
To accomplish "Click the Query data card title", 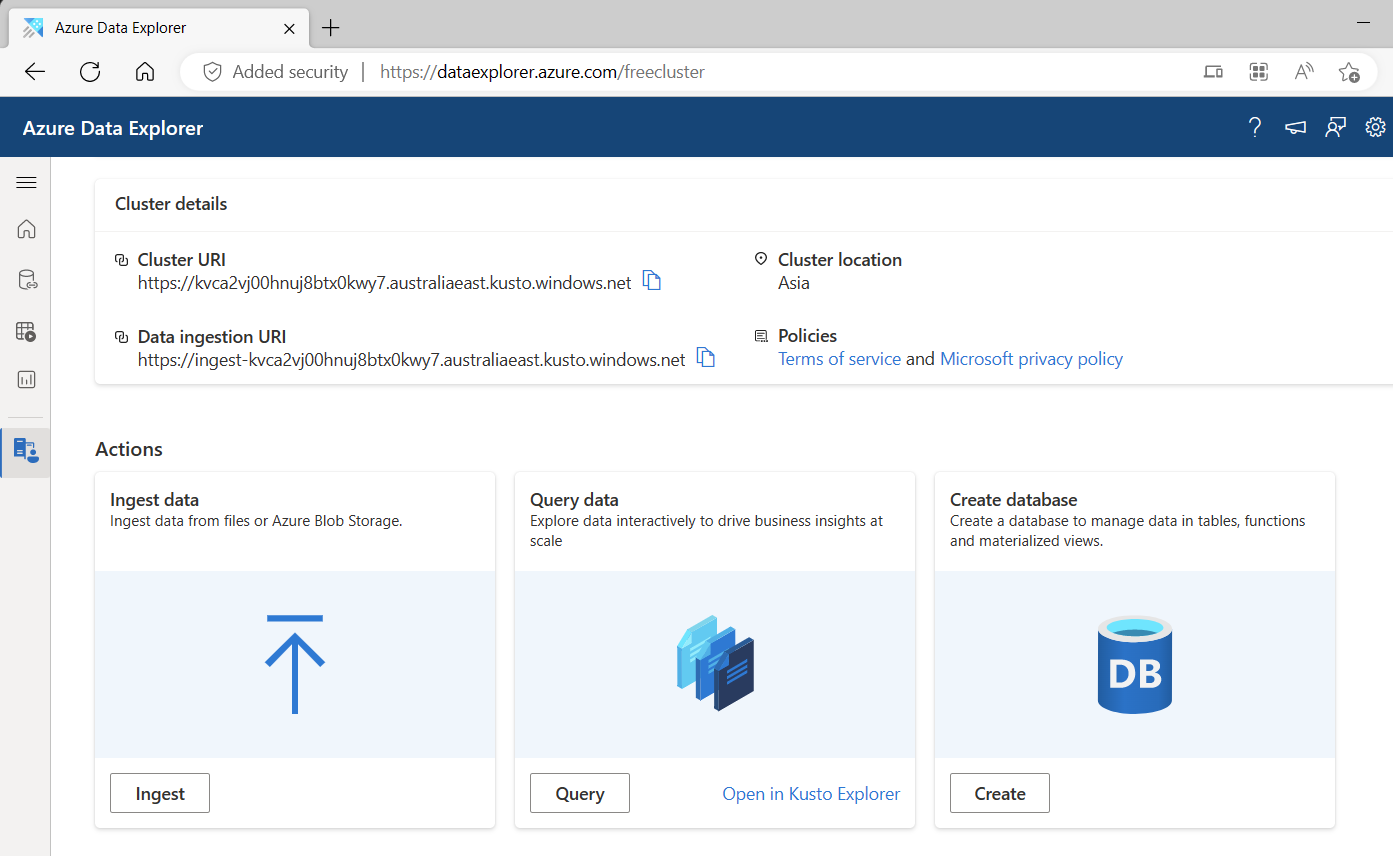I will pos(574,500).
